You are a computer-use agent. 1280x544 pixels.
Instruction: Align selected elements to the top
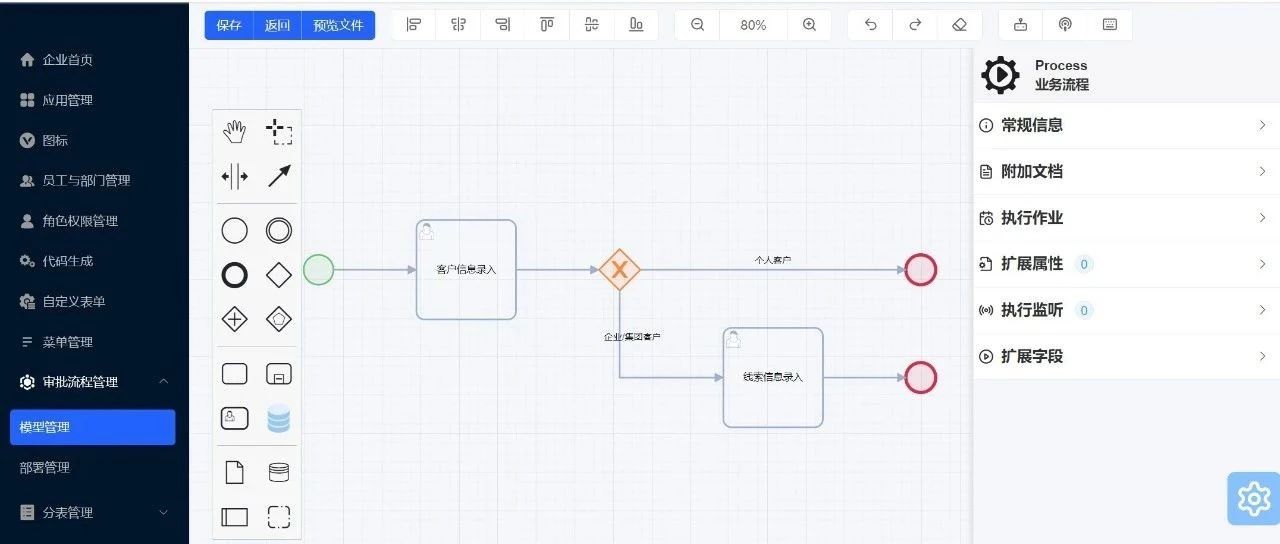click(547, 25)
